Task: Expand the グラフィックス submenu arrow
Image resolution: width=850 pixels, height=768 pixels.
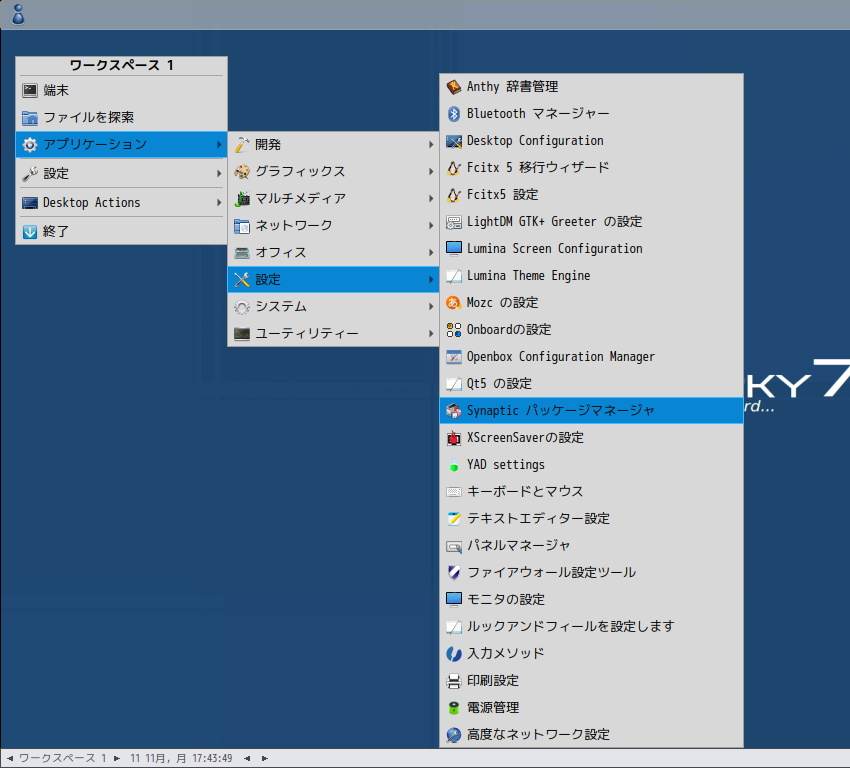Action: click(x=431, y=172)
